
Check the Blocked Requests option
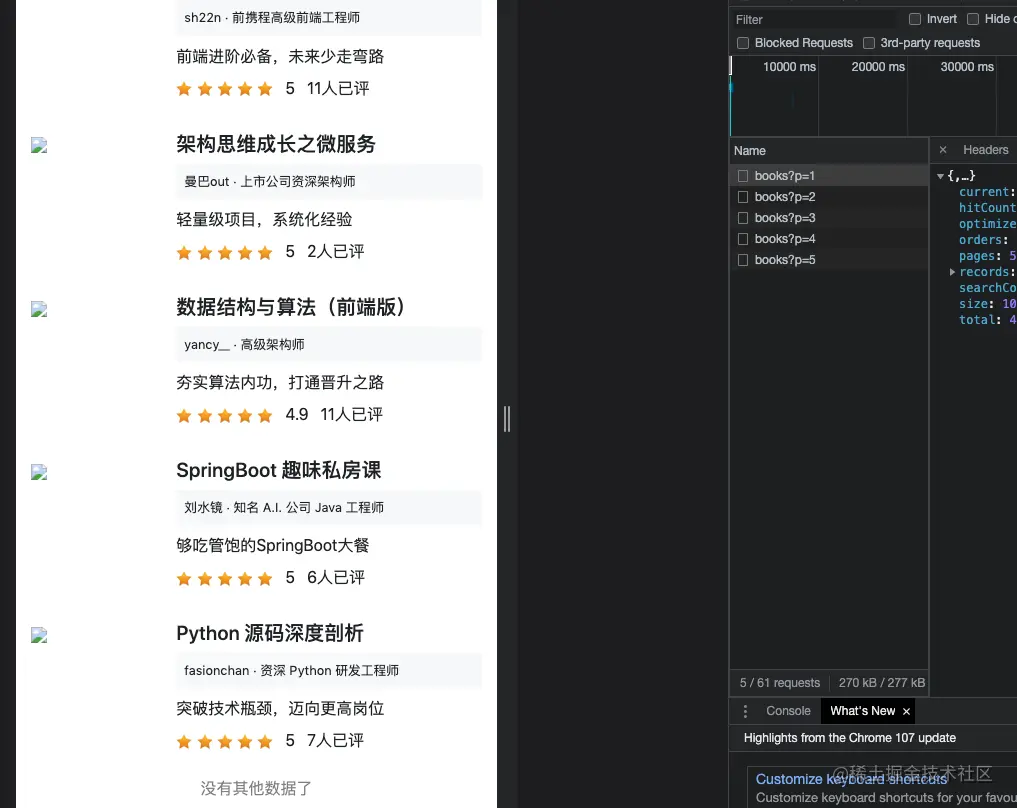point(743,43)
